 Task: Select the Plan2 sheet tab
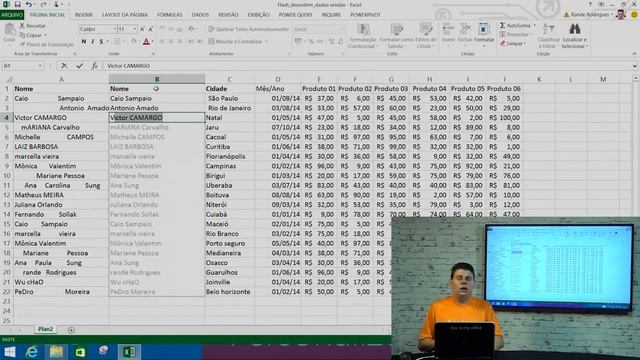pyautogui.click(x=45, y=329)
